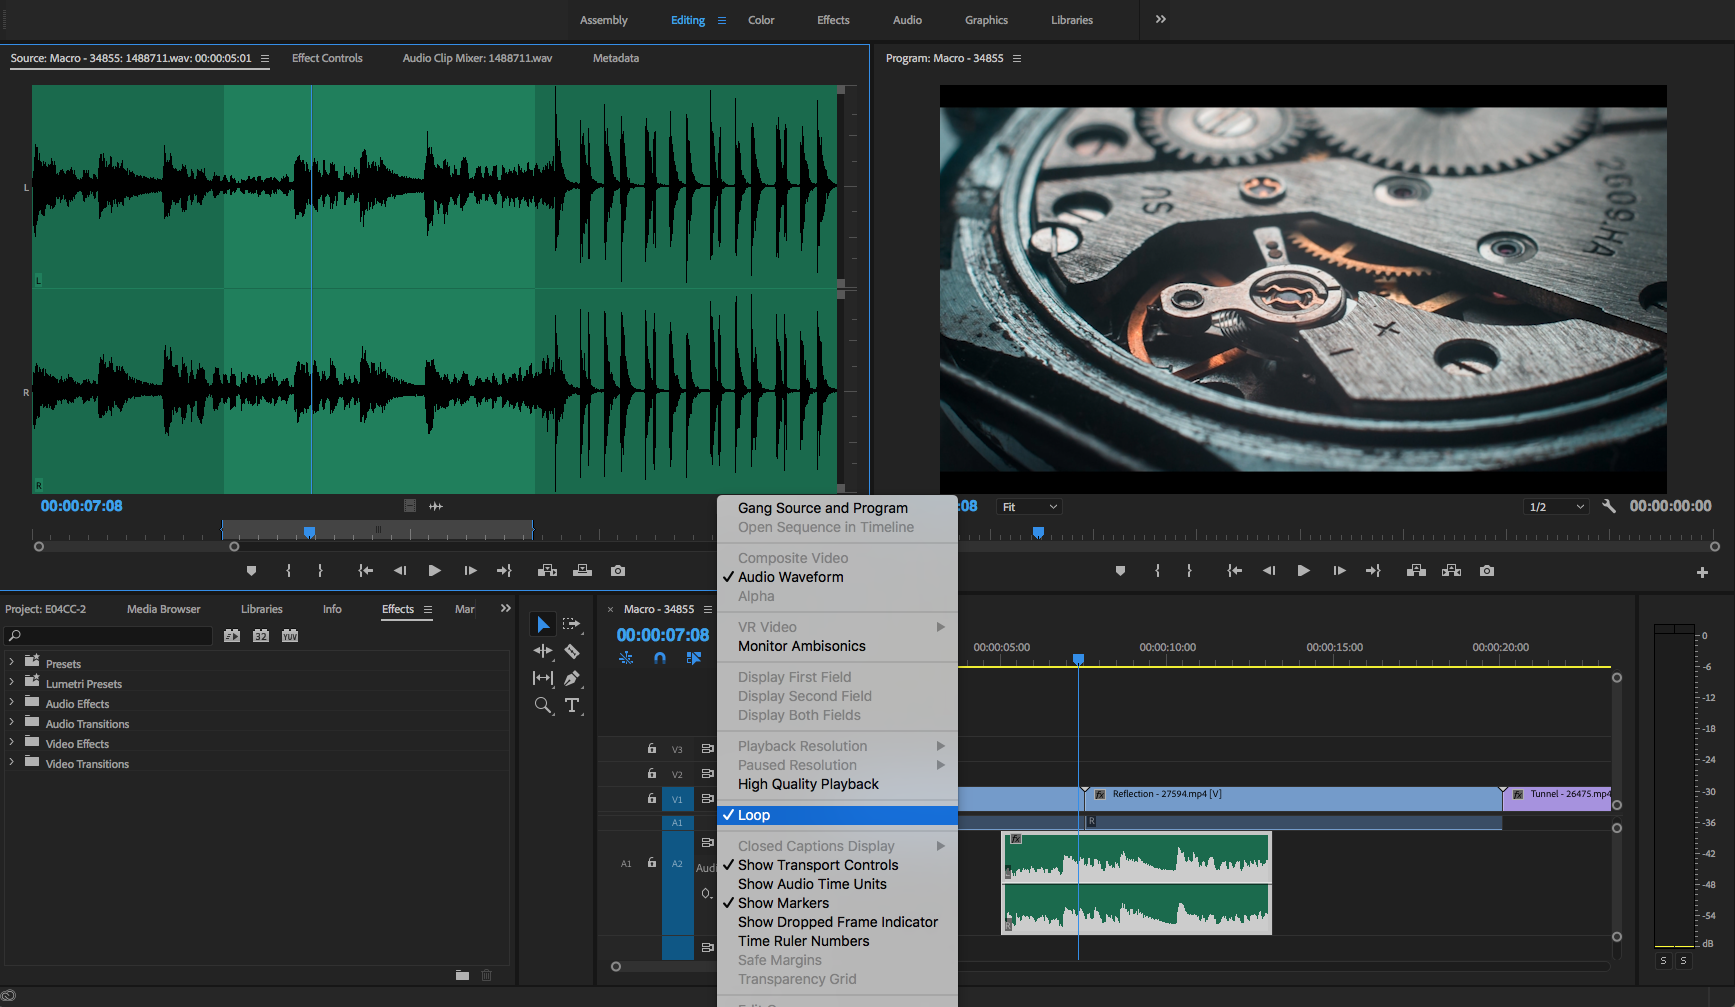1735x1007 pixels.
Task: Enable High Quality Playback
Action: (x=837, y=784)
